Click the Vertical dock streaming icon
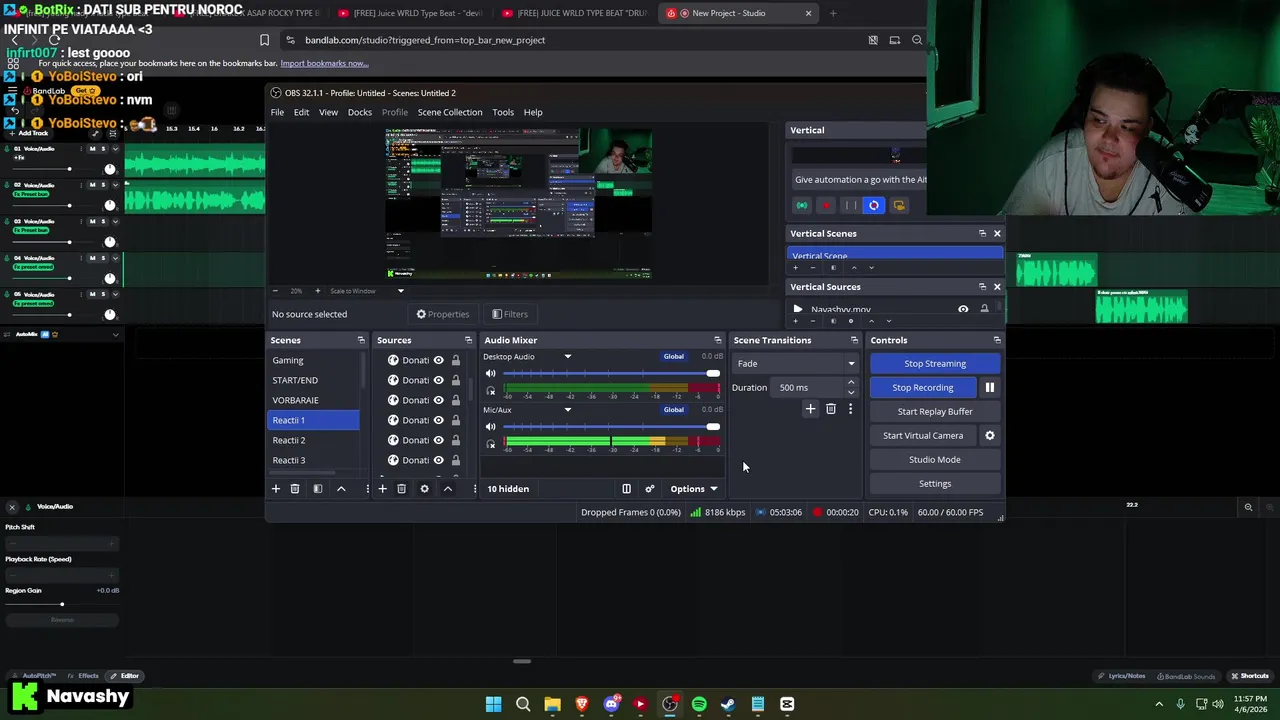This screenshot has height=720, width=1280. [802, 205]
